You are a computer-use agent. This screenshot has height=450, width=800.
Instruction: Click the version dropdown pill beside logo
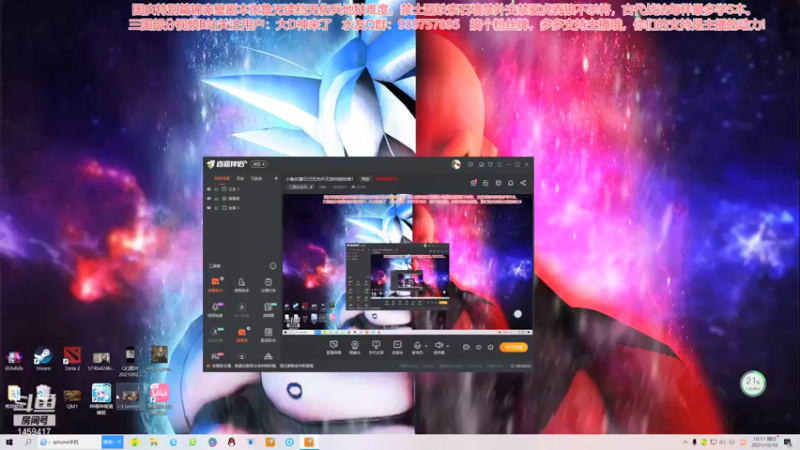[259, 164]
